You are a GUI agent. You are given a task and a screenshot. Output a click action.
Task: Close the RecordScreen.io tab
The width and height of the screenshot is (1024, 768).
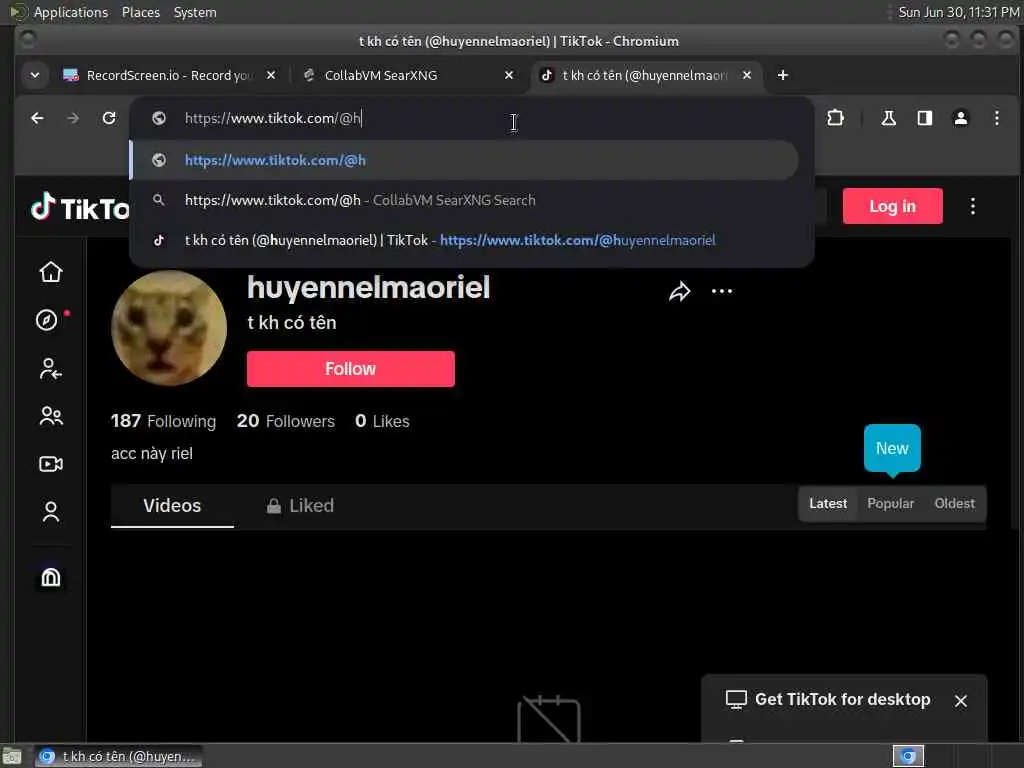coord(271,75)
